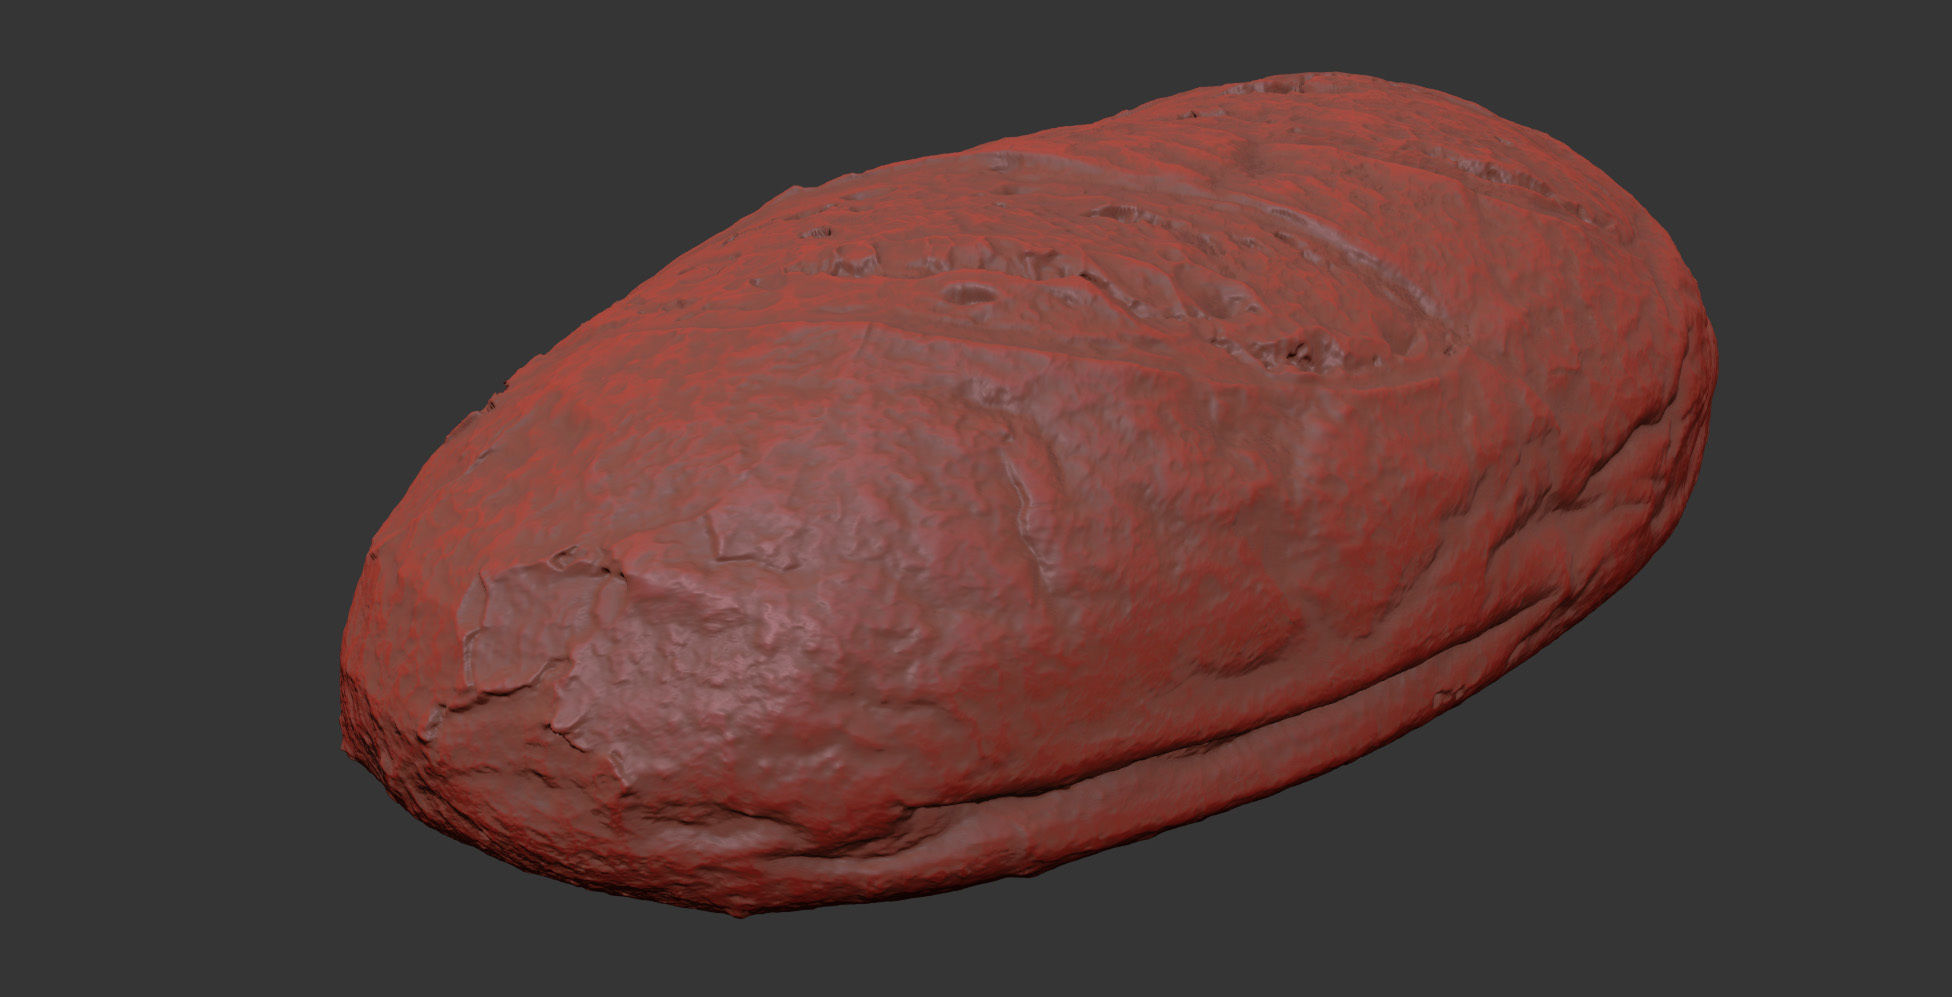Image resolution: width=1952 pixels, height=997 pixels.
Task: Select the red sculpted loaf model
Action: point(1028,495)
